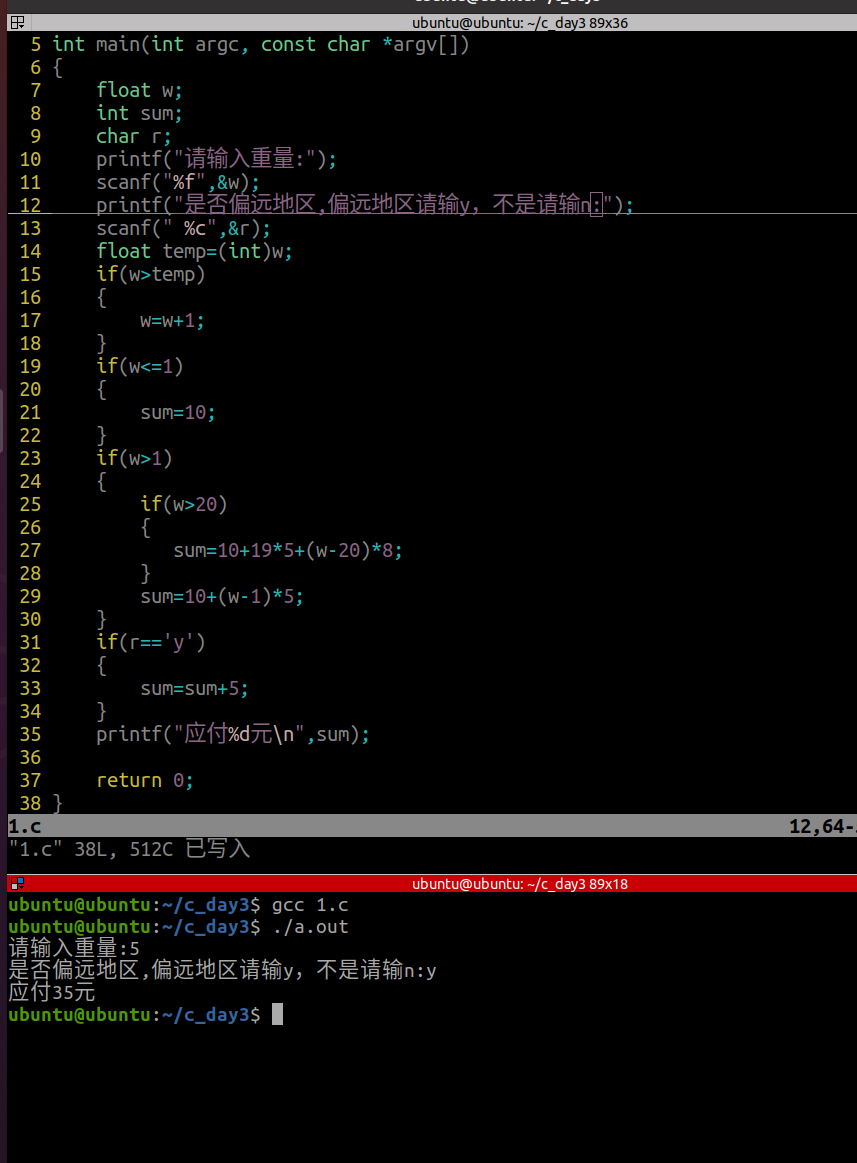Click the program output 应付35元
This screenshot has width=857, height=1163.
coord(52,992)
